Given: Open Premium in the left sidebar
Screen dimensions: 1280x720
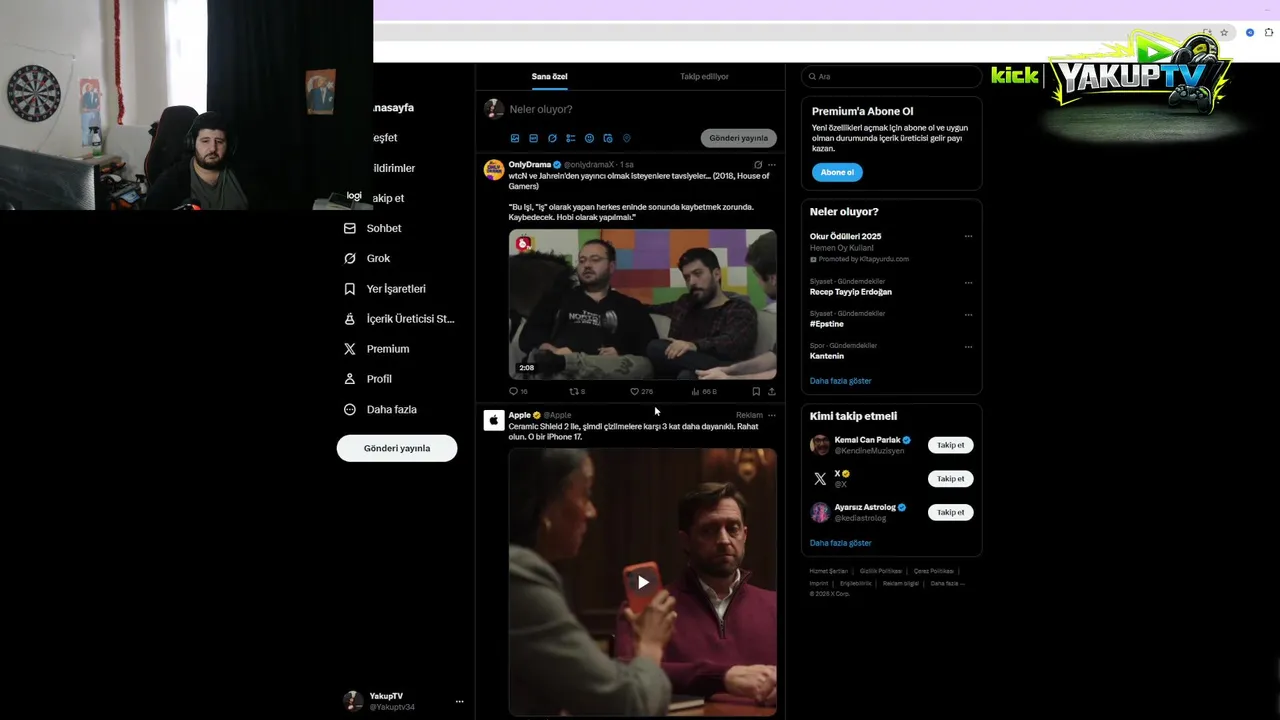Looking at the screenshot, I should tap(376, 349).
